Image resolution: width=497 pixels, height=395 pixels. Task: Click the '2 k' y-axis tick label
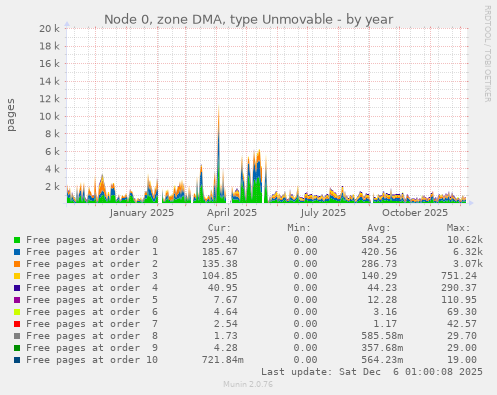click(x=52, y=187)
